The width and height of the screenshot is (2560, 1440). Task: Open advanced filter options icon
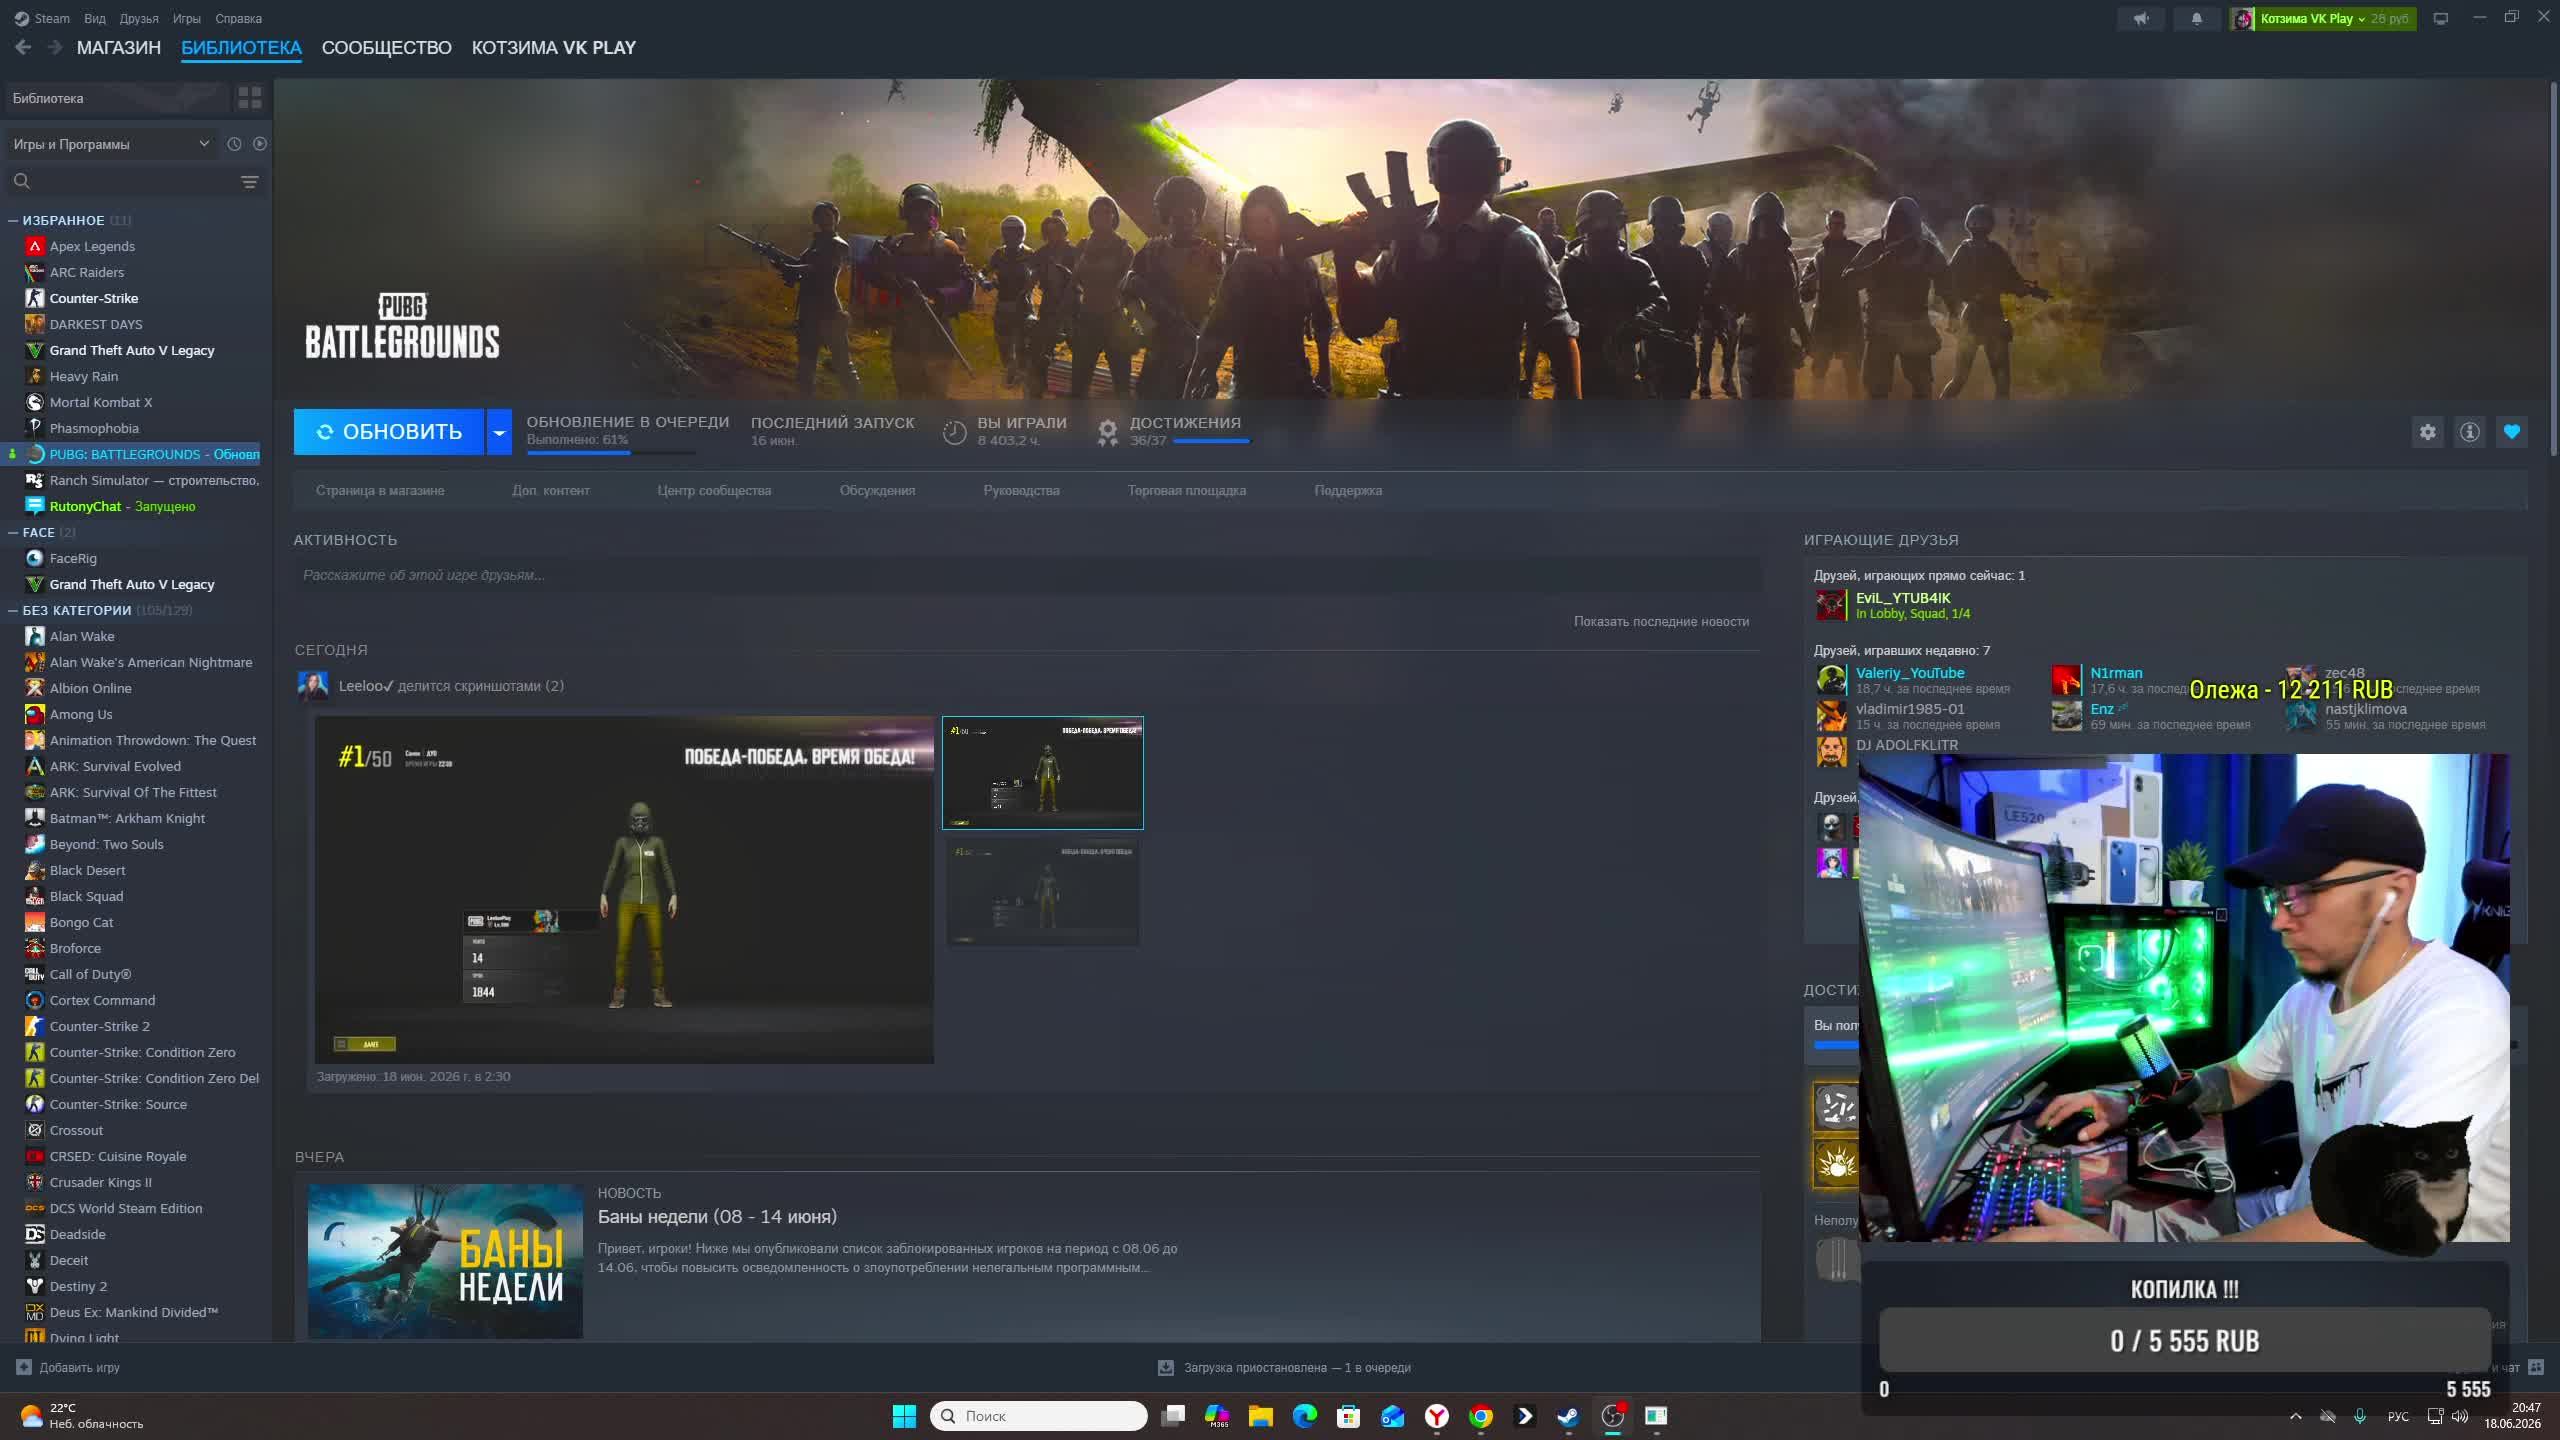pyautogui.click(x=250, y=181)
